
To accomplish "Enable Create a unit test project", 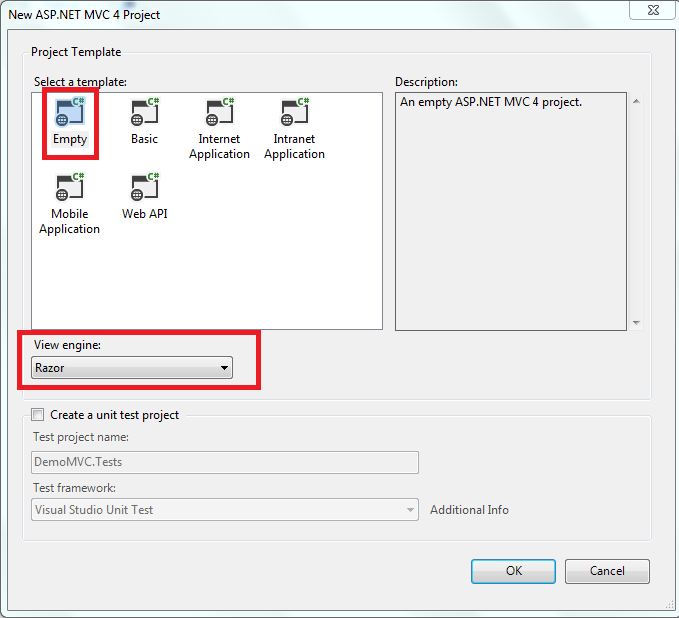I will click(38, 414).
